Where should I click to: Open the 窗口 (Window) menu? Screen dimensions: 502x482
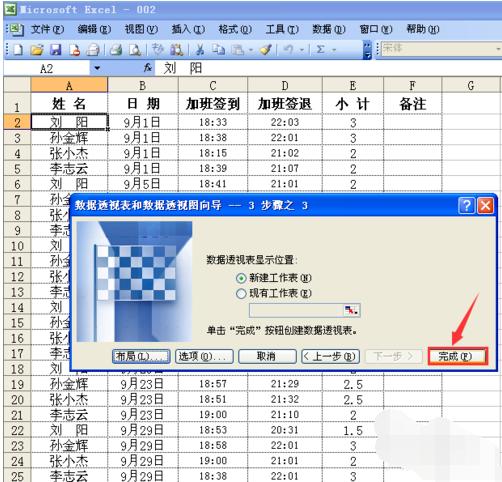pyautogui.click(x=376, y=30)
